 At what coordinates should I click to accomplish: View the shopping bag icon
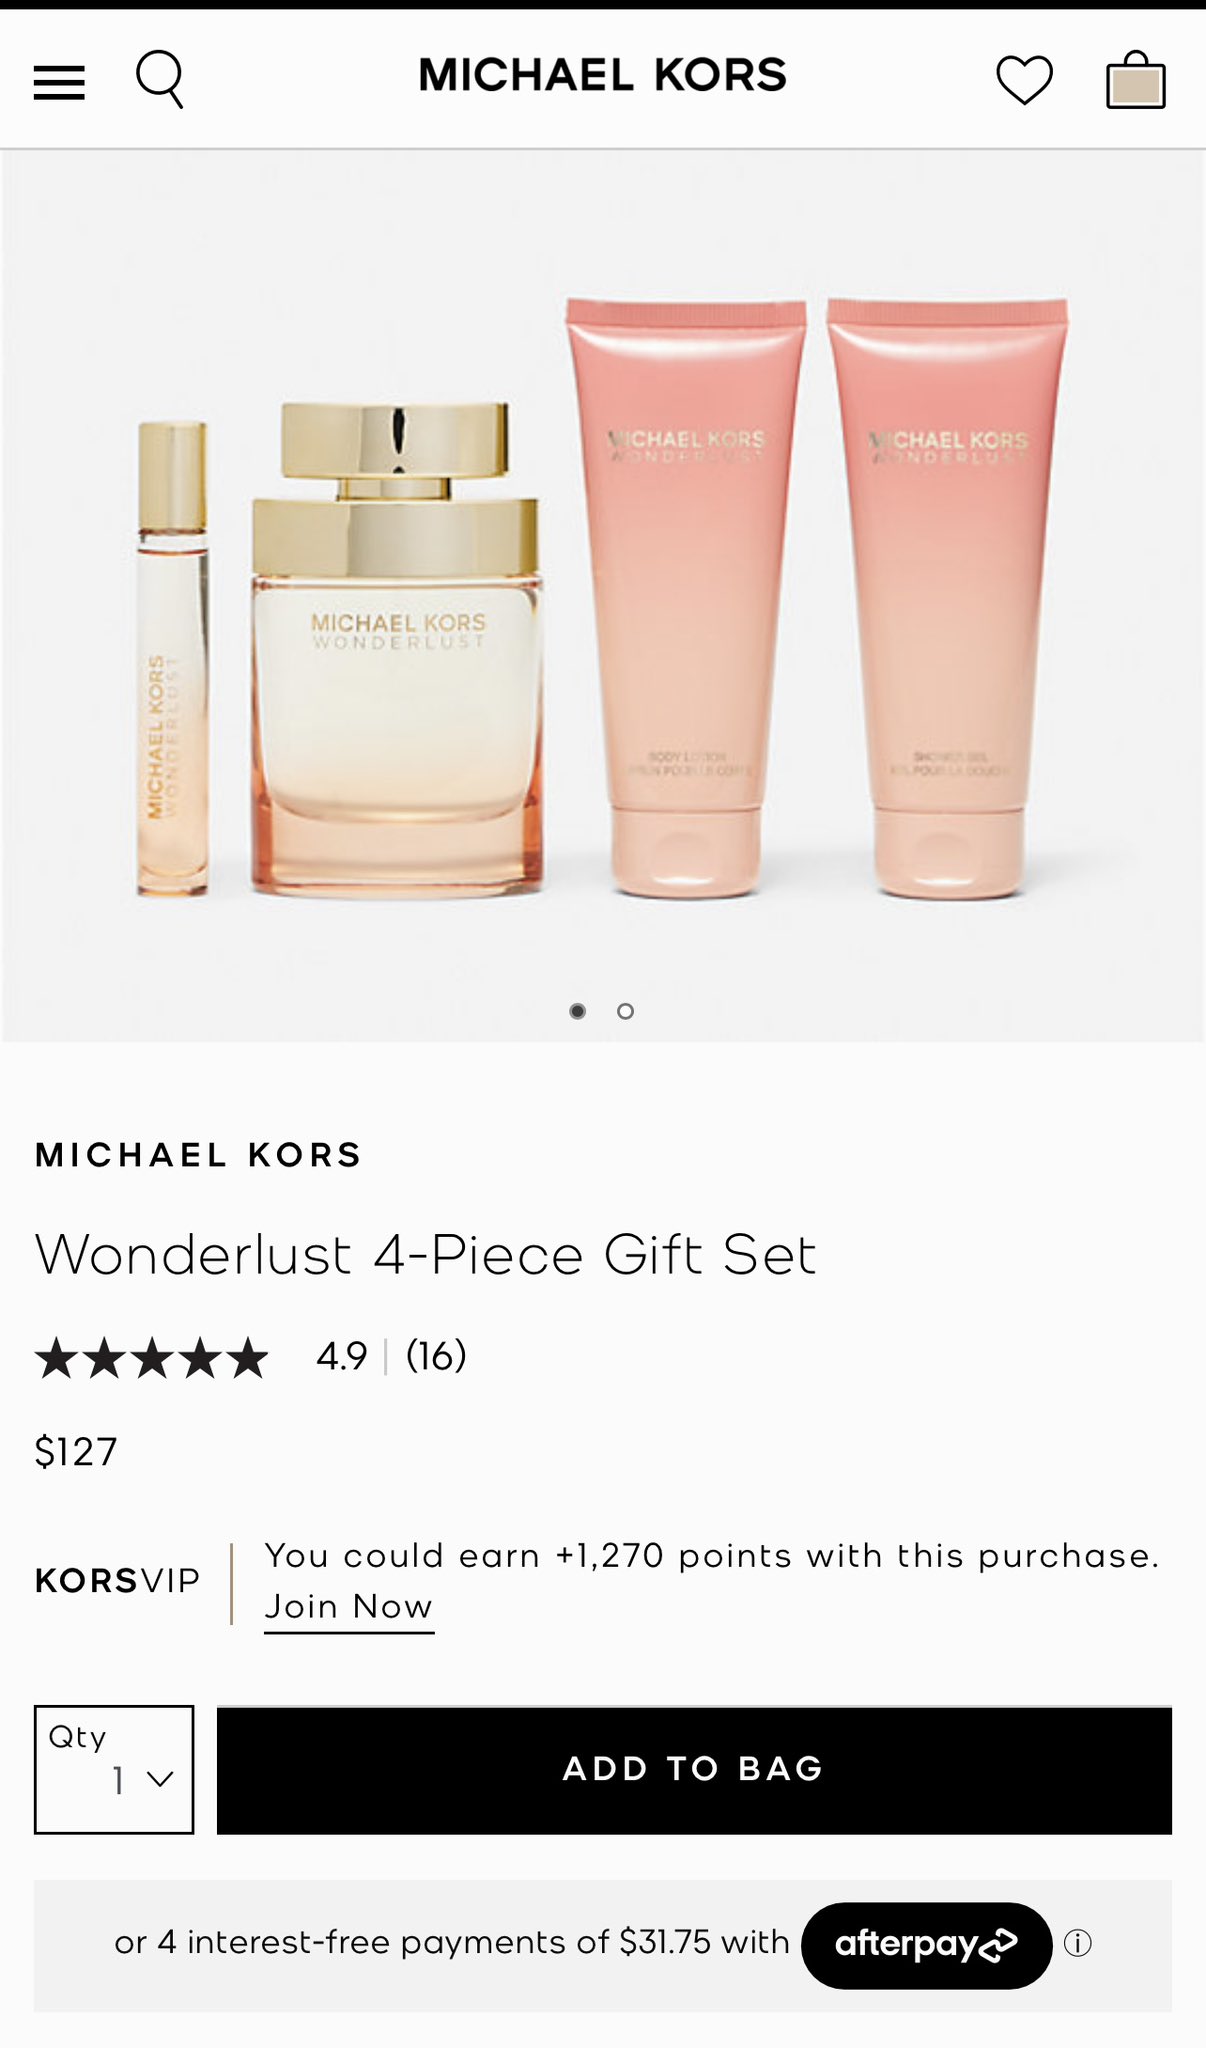1135,79
